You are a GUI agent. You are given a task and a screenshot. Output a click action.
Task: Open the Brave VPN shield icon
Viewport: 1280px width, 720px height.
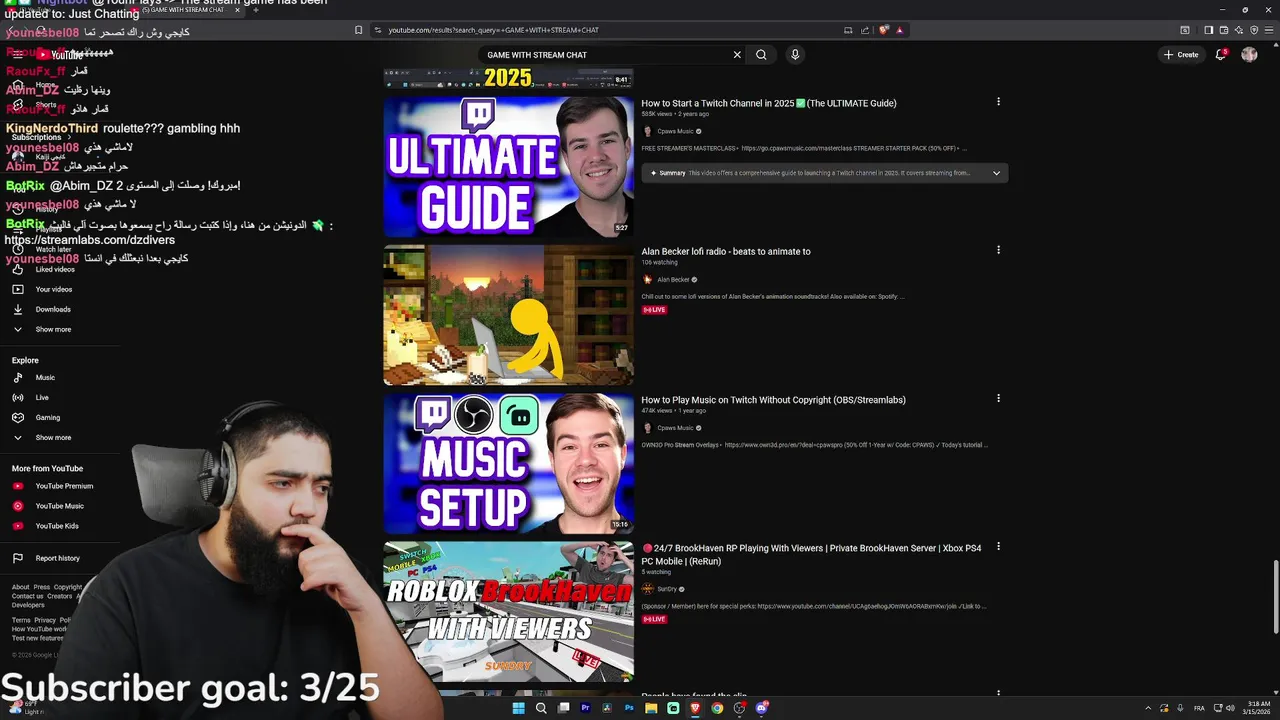point(1254,30)
